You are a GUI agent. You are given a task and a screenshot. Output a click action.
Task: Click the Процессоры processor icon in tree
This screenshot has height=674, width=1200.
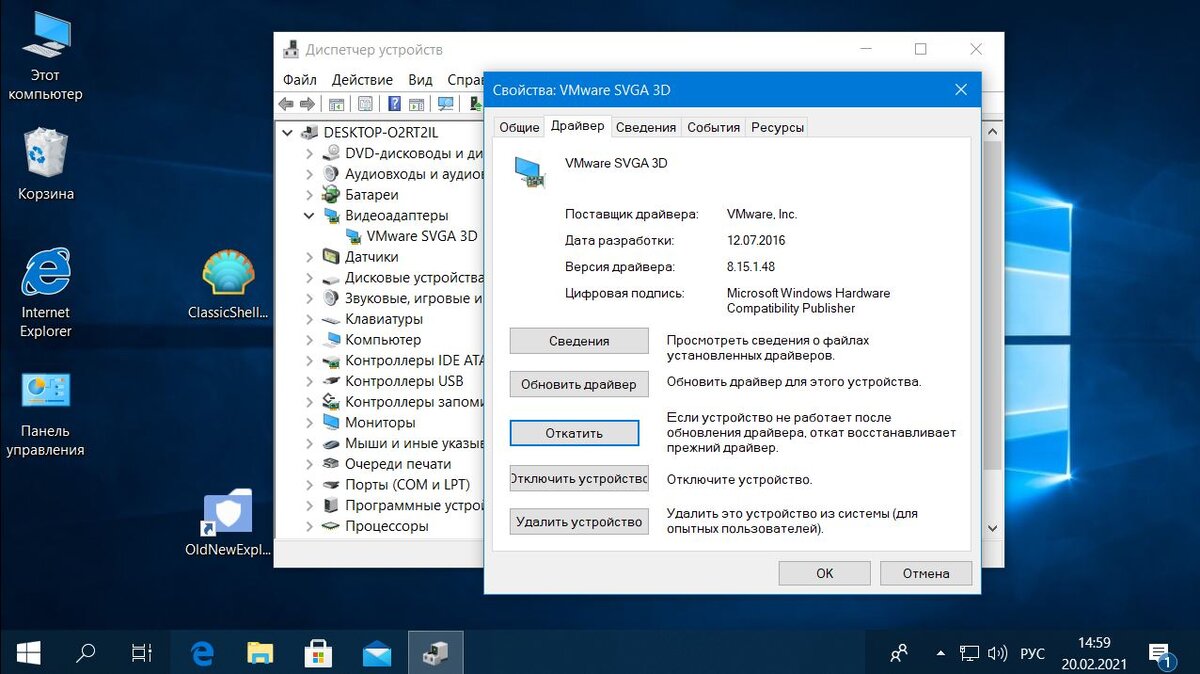[x=332, y=526]
